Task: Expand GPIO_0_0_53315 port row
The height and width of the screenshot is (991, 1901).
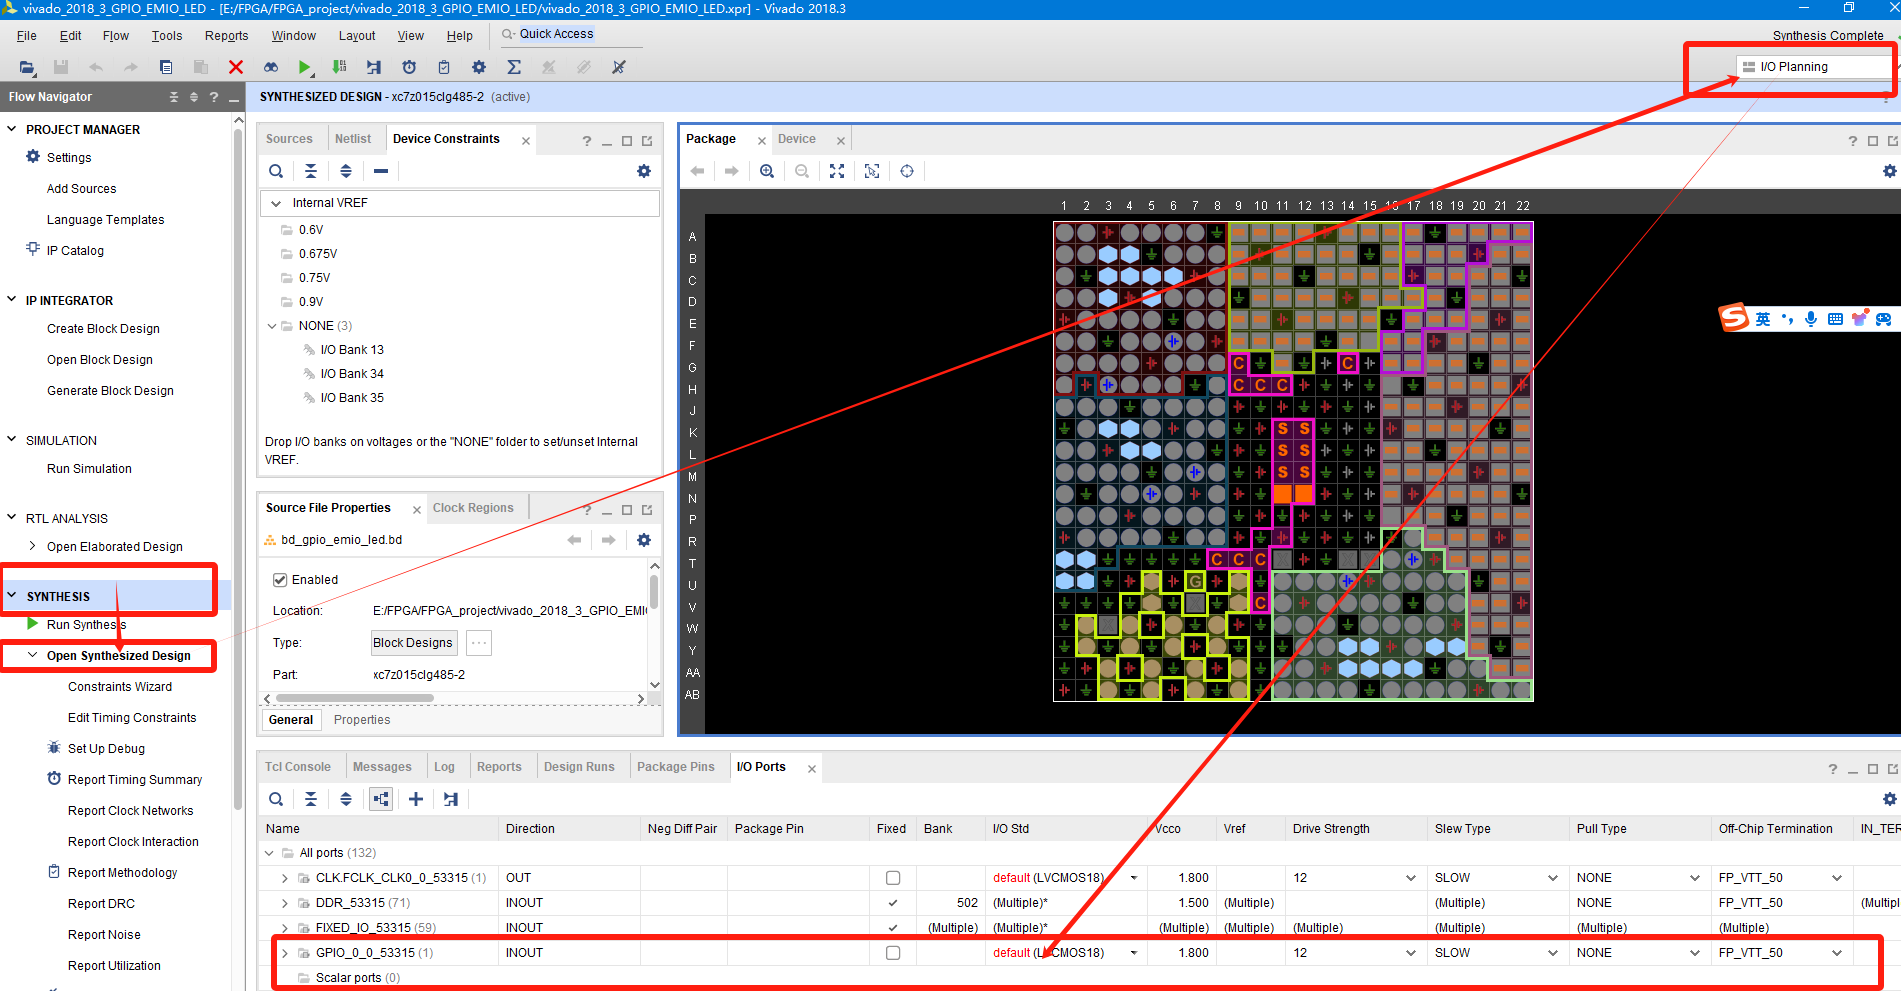Action: pyautogui.click(x=285, y=953)
